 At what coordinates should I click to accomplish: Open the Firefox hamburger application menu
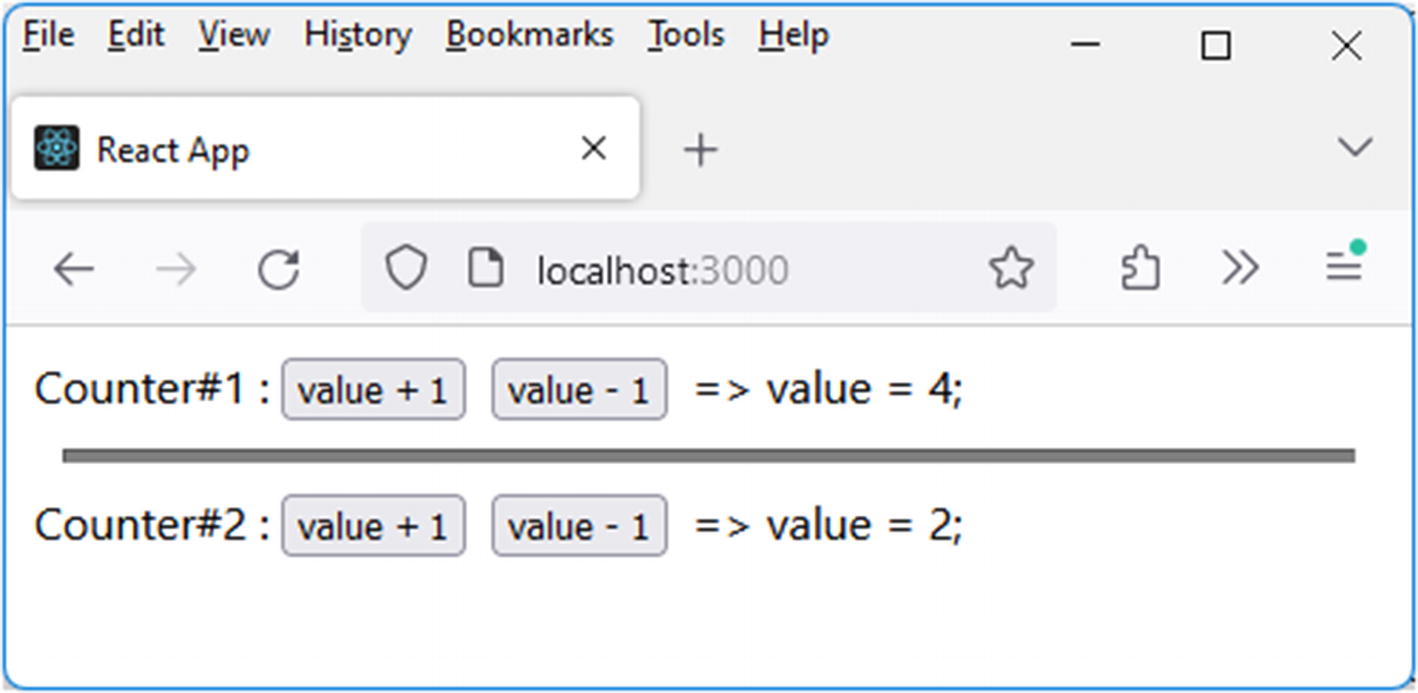[1344, 266]
